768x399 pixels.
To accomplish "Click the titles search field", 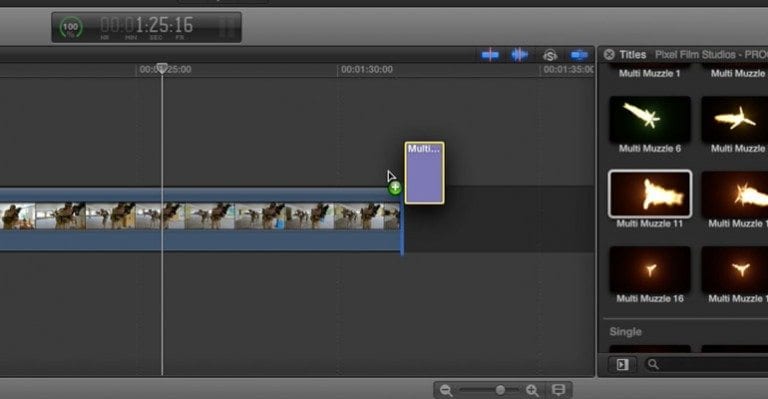I will click(706, 364).
